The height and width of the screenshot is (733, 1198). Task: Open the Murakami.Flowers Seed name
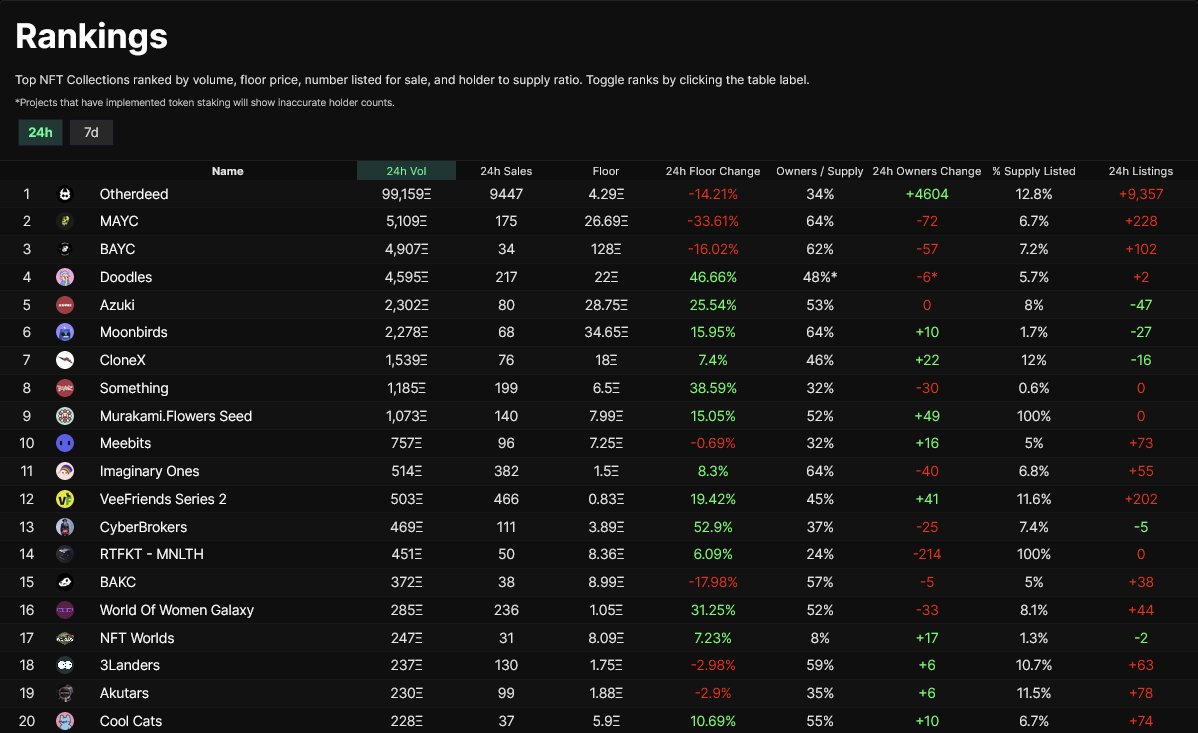click(x=176, y=416)
